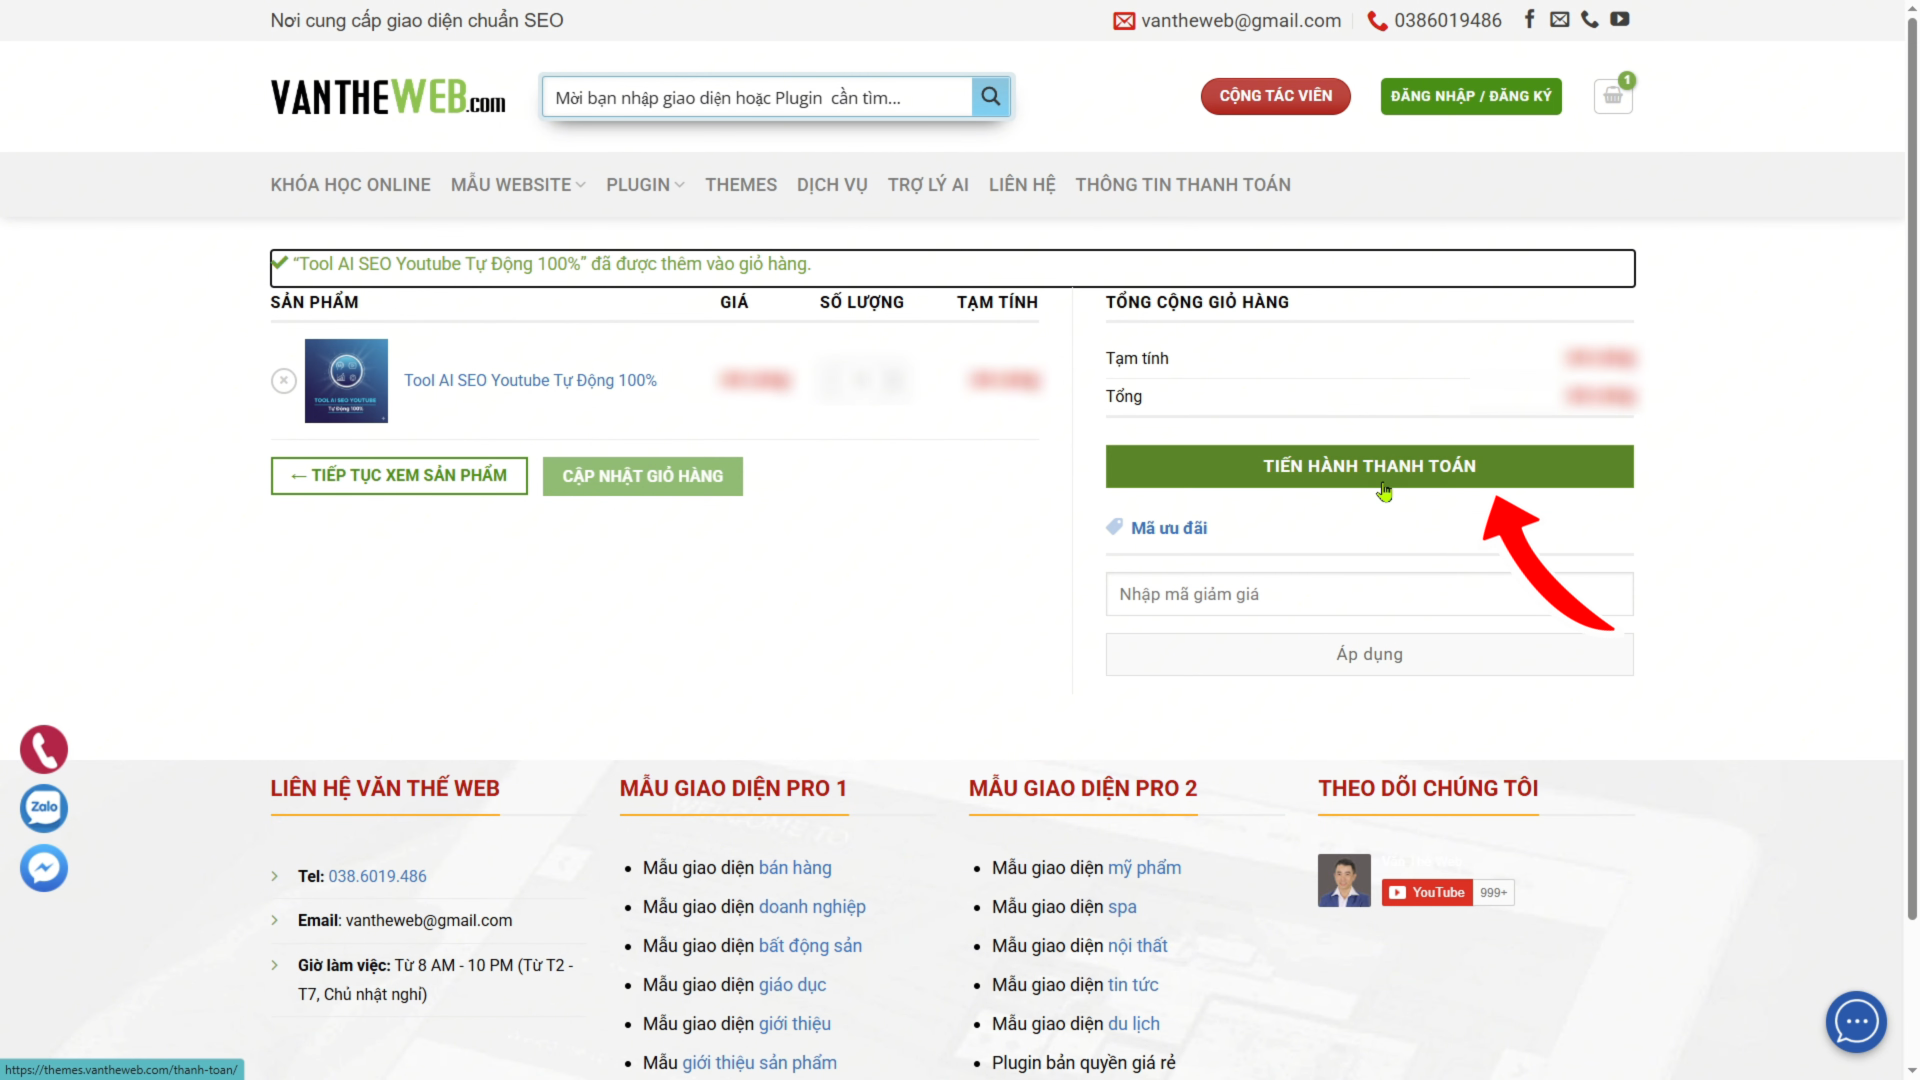
Task: Click the envelope icon beside Facebook icon
Action: point(1560,19)
